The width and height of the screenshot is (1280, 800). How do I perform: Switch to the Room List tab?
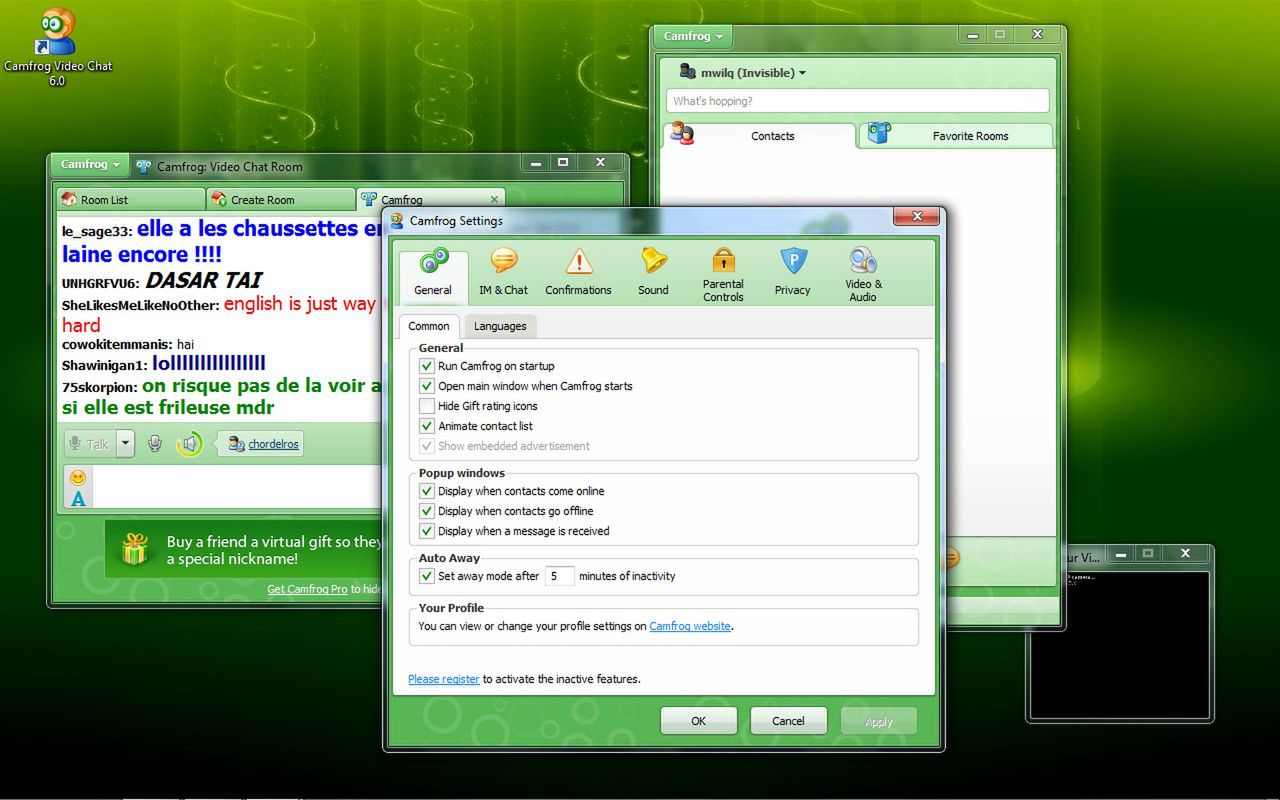click(x=131, y=199)
